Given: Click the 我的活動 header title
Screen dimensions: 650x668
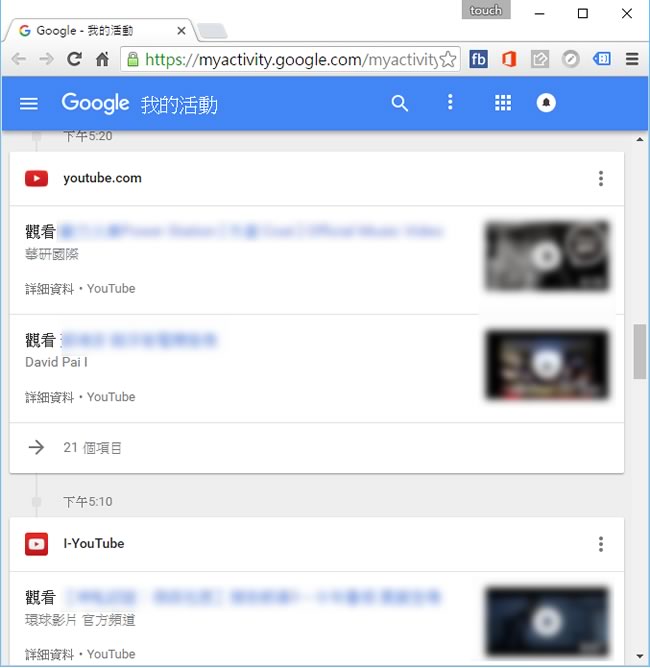Looking at the screenshot, I should click(x=179, y=105).
